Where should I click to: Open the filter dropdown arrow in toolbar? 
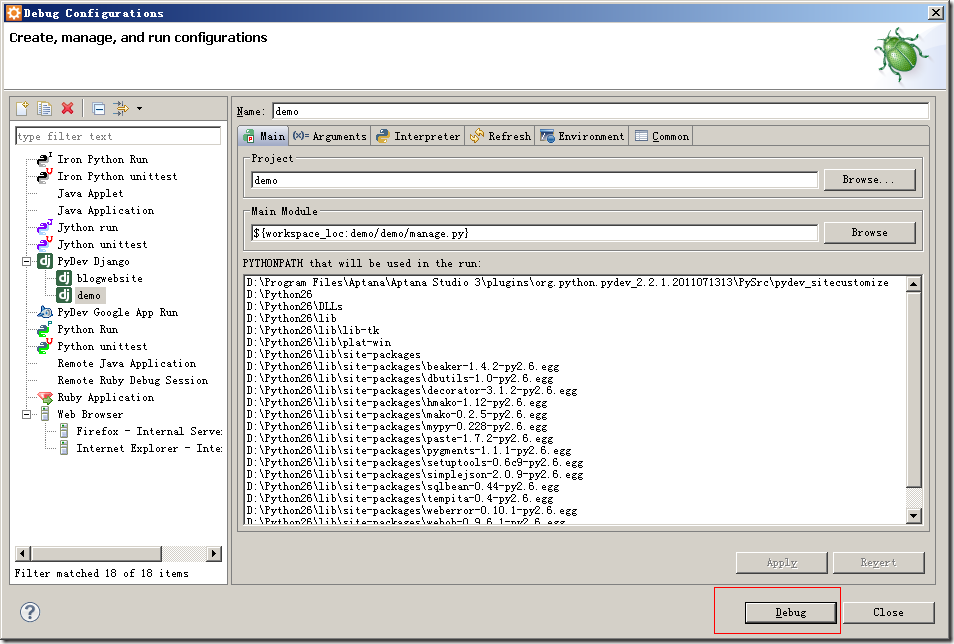[x=139, y=108]
